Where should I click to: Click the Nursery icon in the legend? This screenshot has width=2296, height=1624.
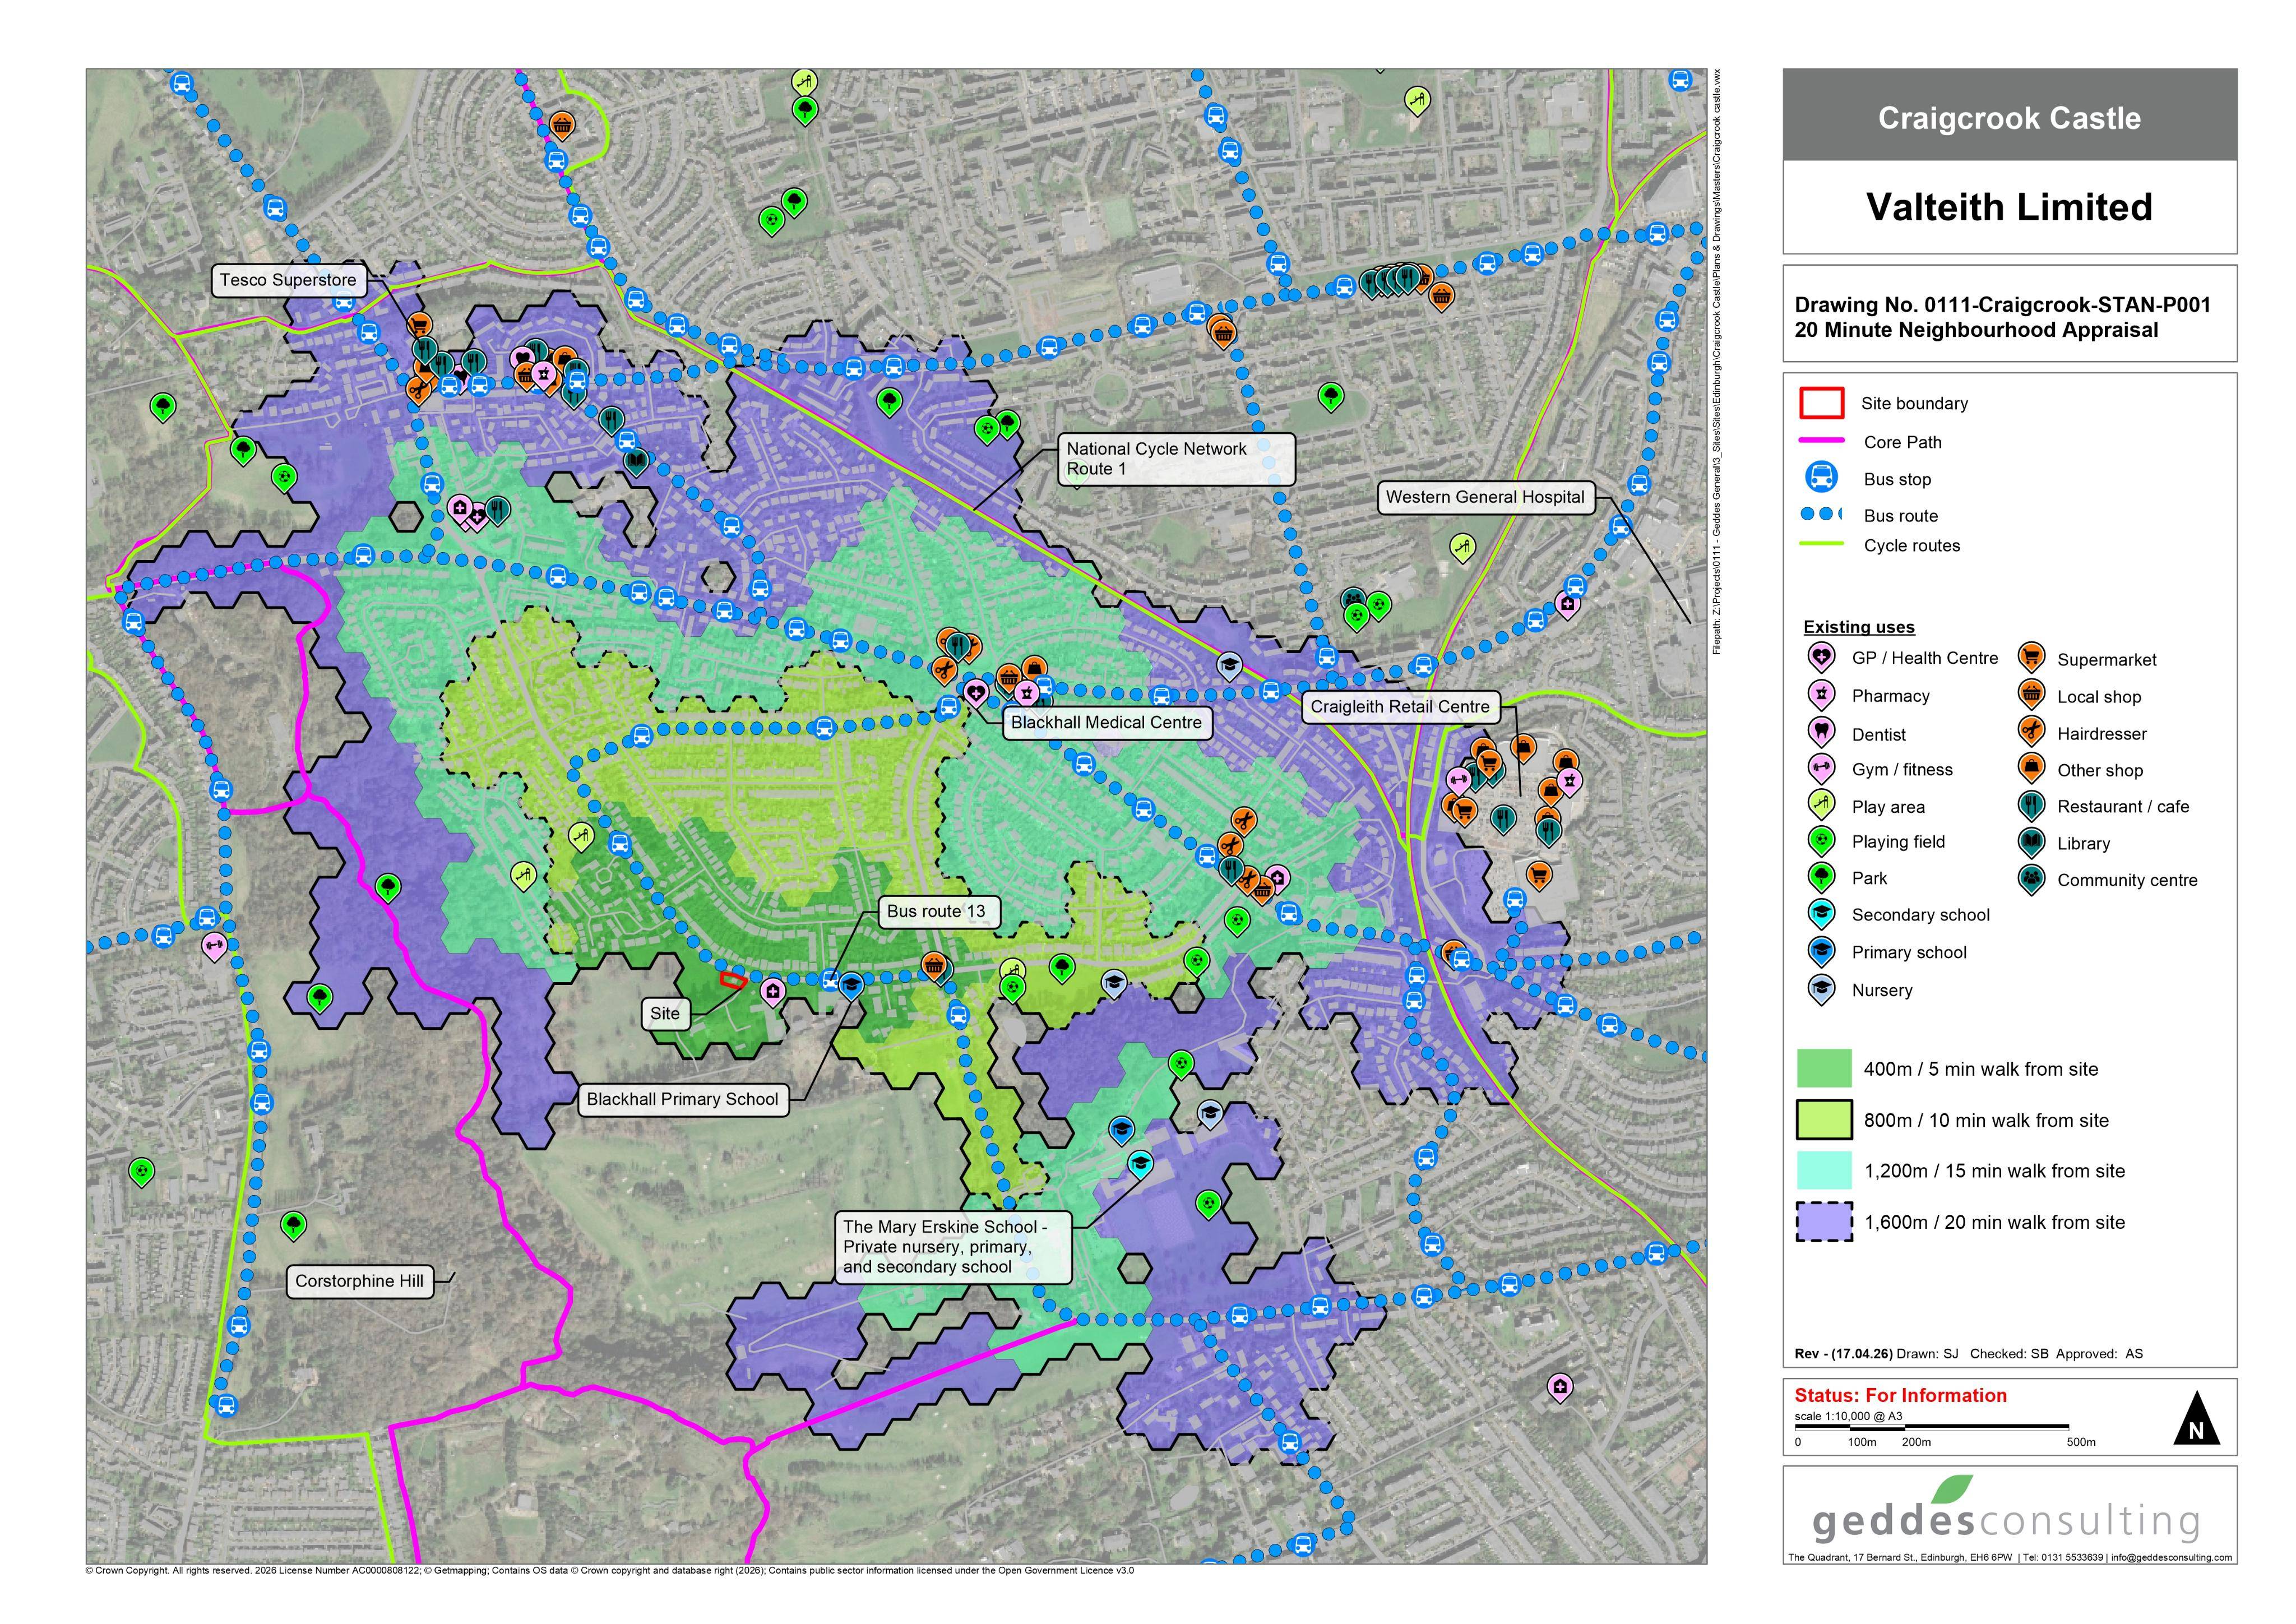[x=1821, y=989]
